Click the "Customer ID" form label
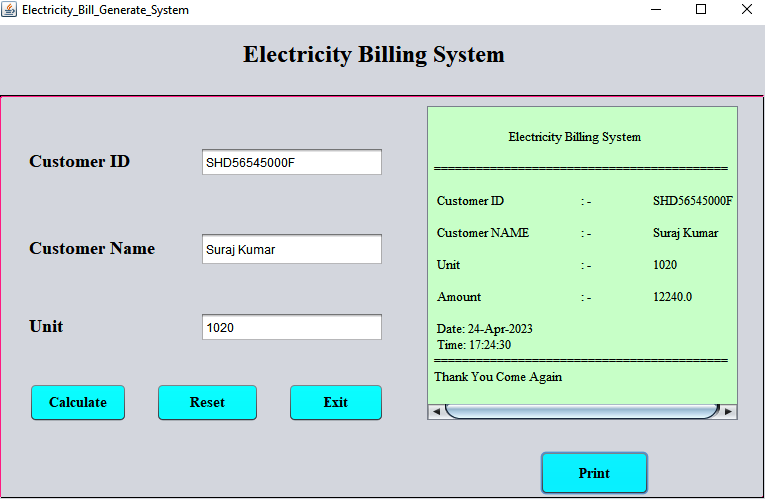Screen dimensions: 765x499 pyautogui.click(x=80, y=161)
